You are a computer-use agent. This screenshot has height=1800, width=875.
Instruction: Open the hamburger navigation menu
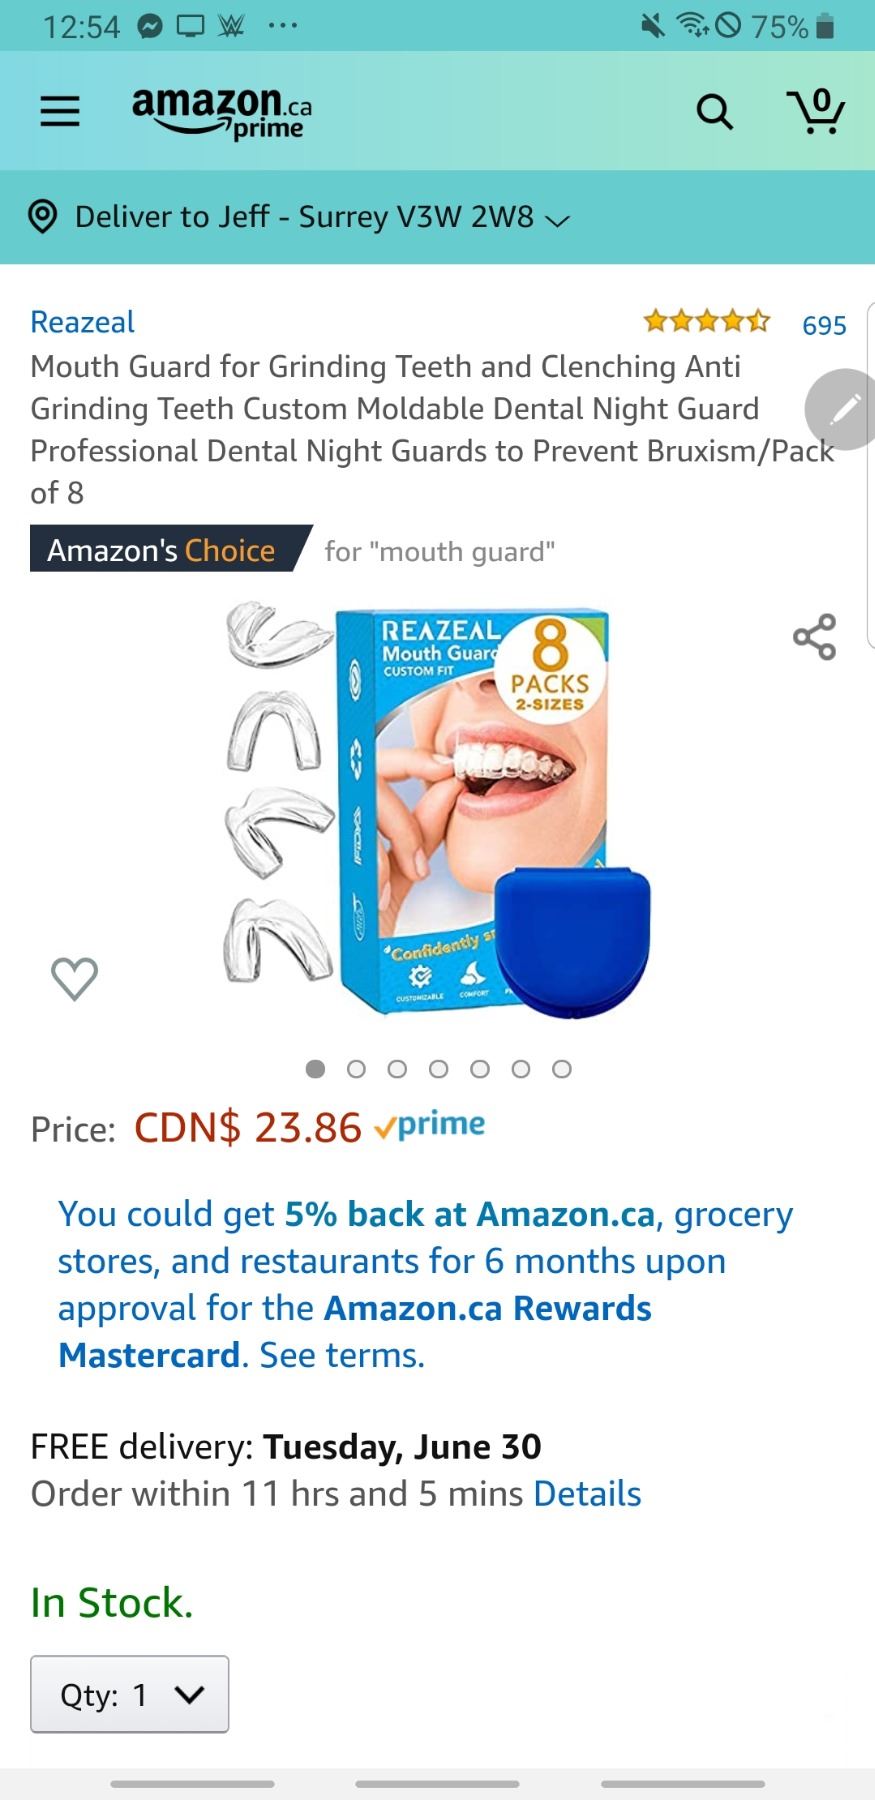coord(59,111)
